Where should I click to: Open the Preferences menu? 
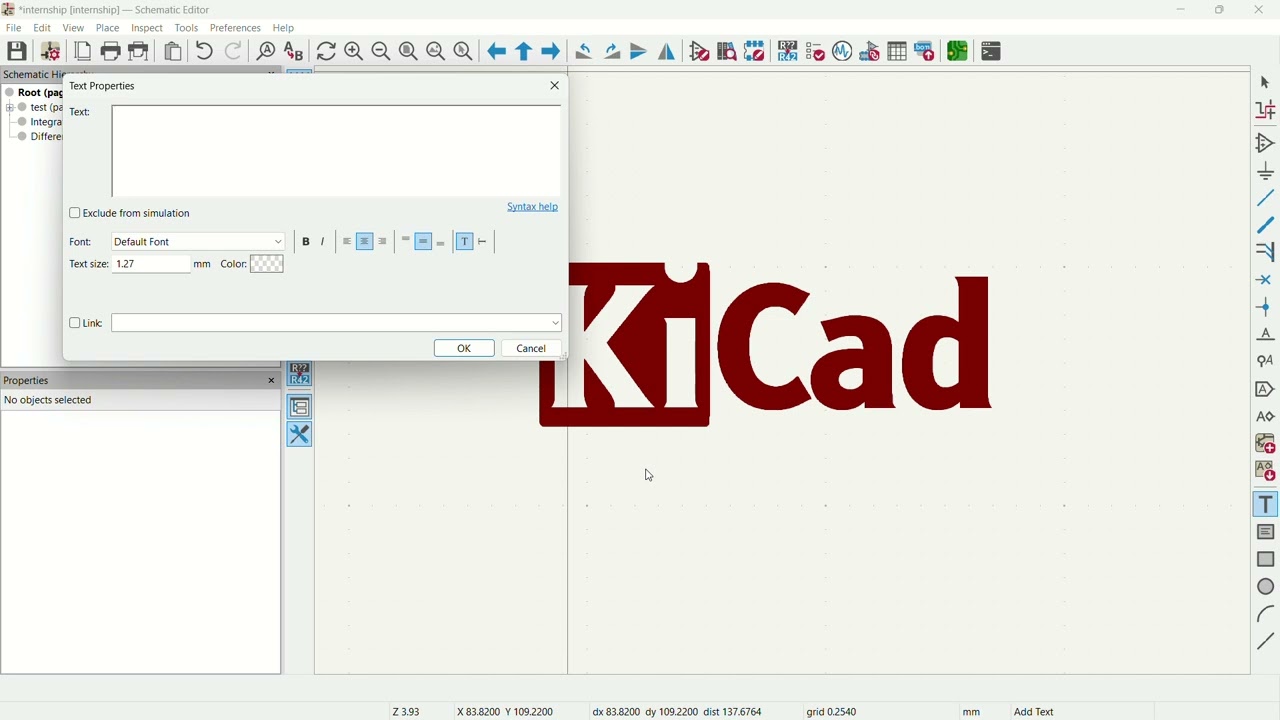tap(236, 28)
